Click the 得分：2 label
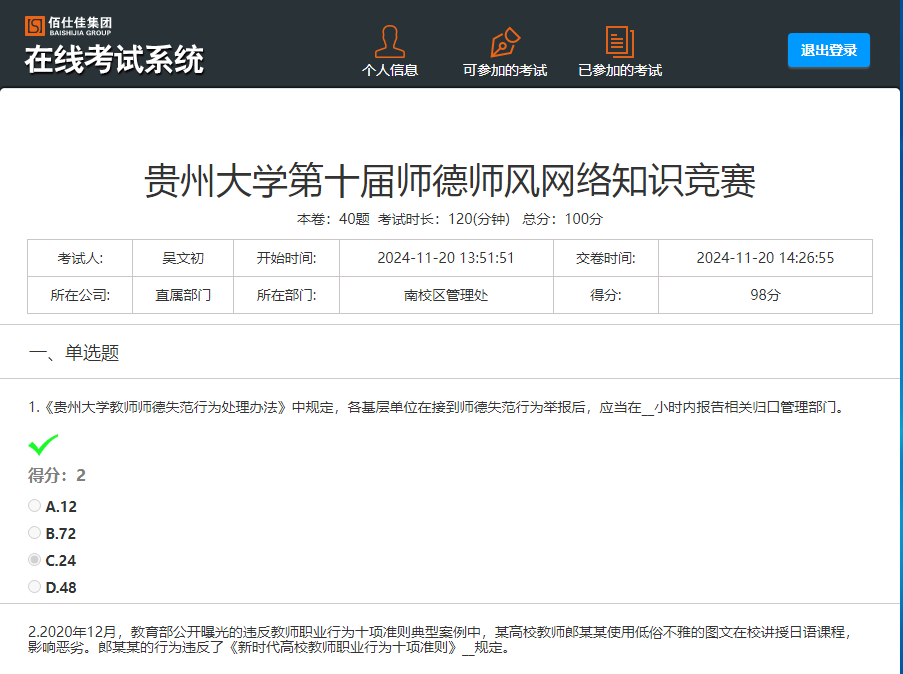 tap(57, 475)
